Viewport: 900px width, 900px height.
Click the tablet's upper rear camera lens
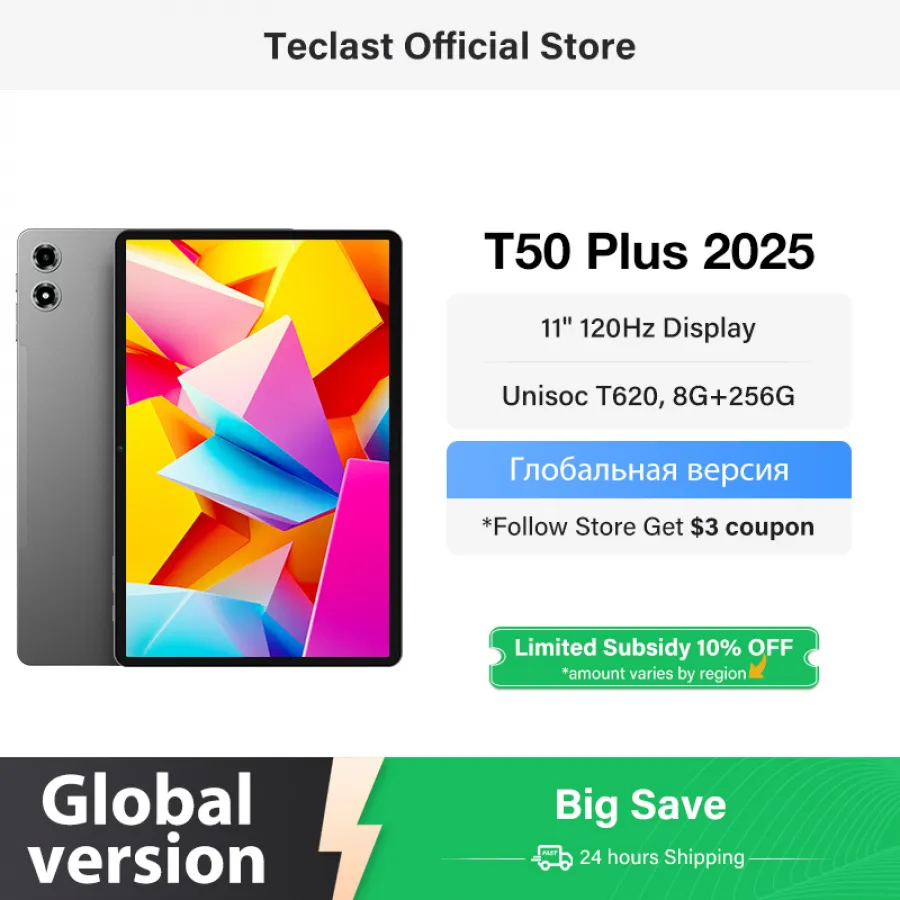[x=46, y=257]
